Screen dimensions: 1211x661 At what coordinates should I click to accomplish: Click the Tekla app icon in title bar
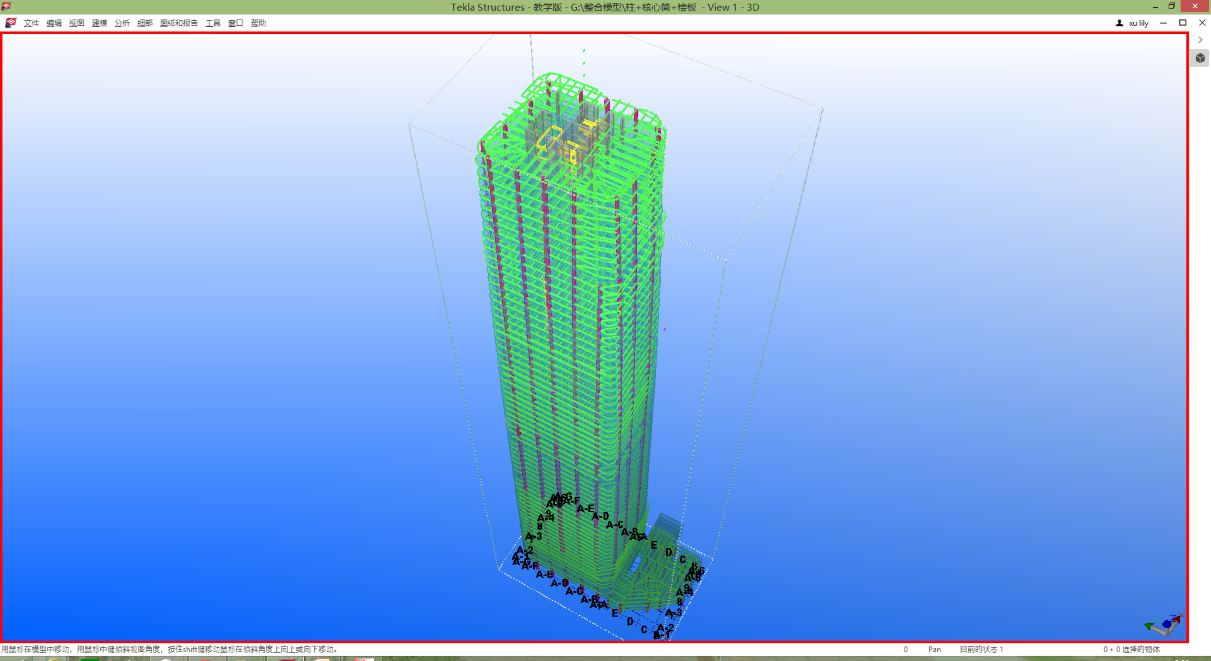(8, 7)
